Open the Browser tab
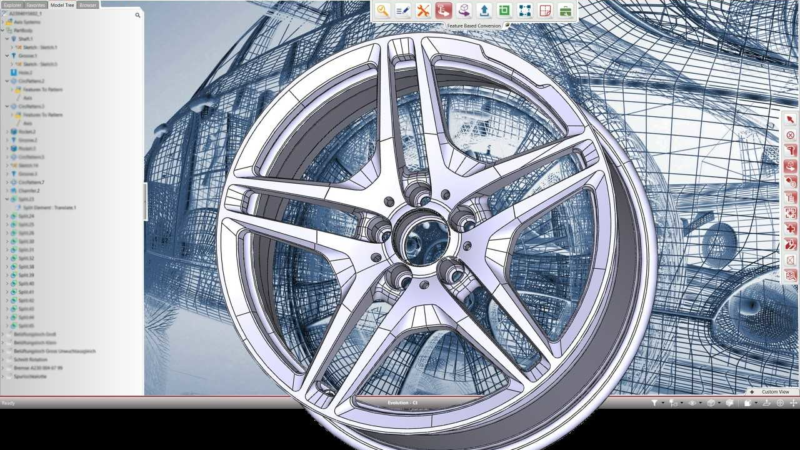 88,5
